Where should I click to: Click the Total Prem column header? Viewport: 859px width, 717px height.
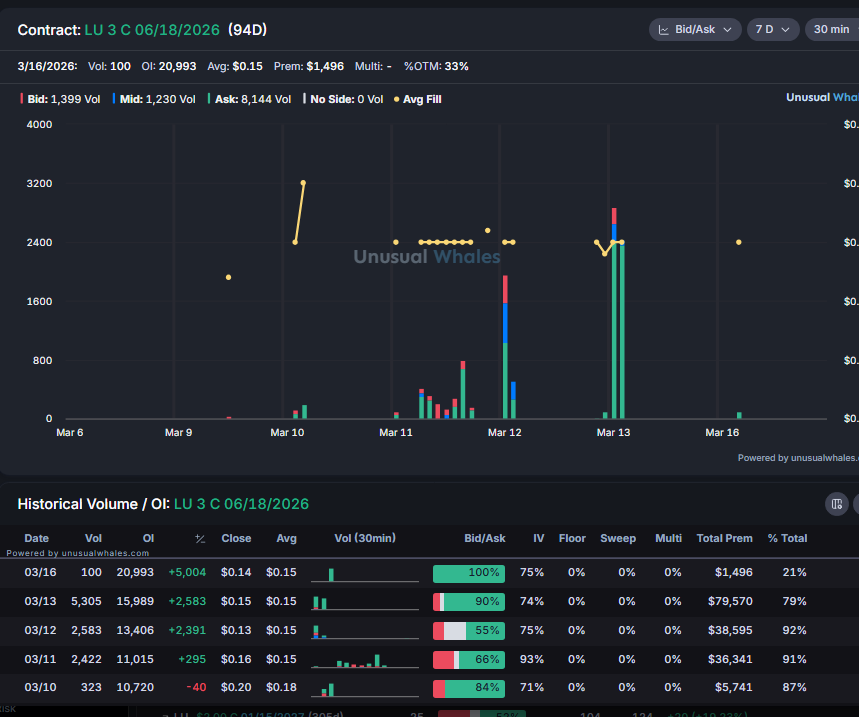[724, 538]
